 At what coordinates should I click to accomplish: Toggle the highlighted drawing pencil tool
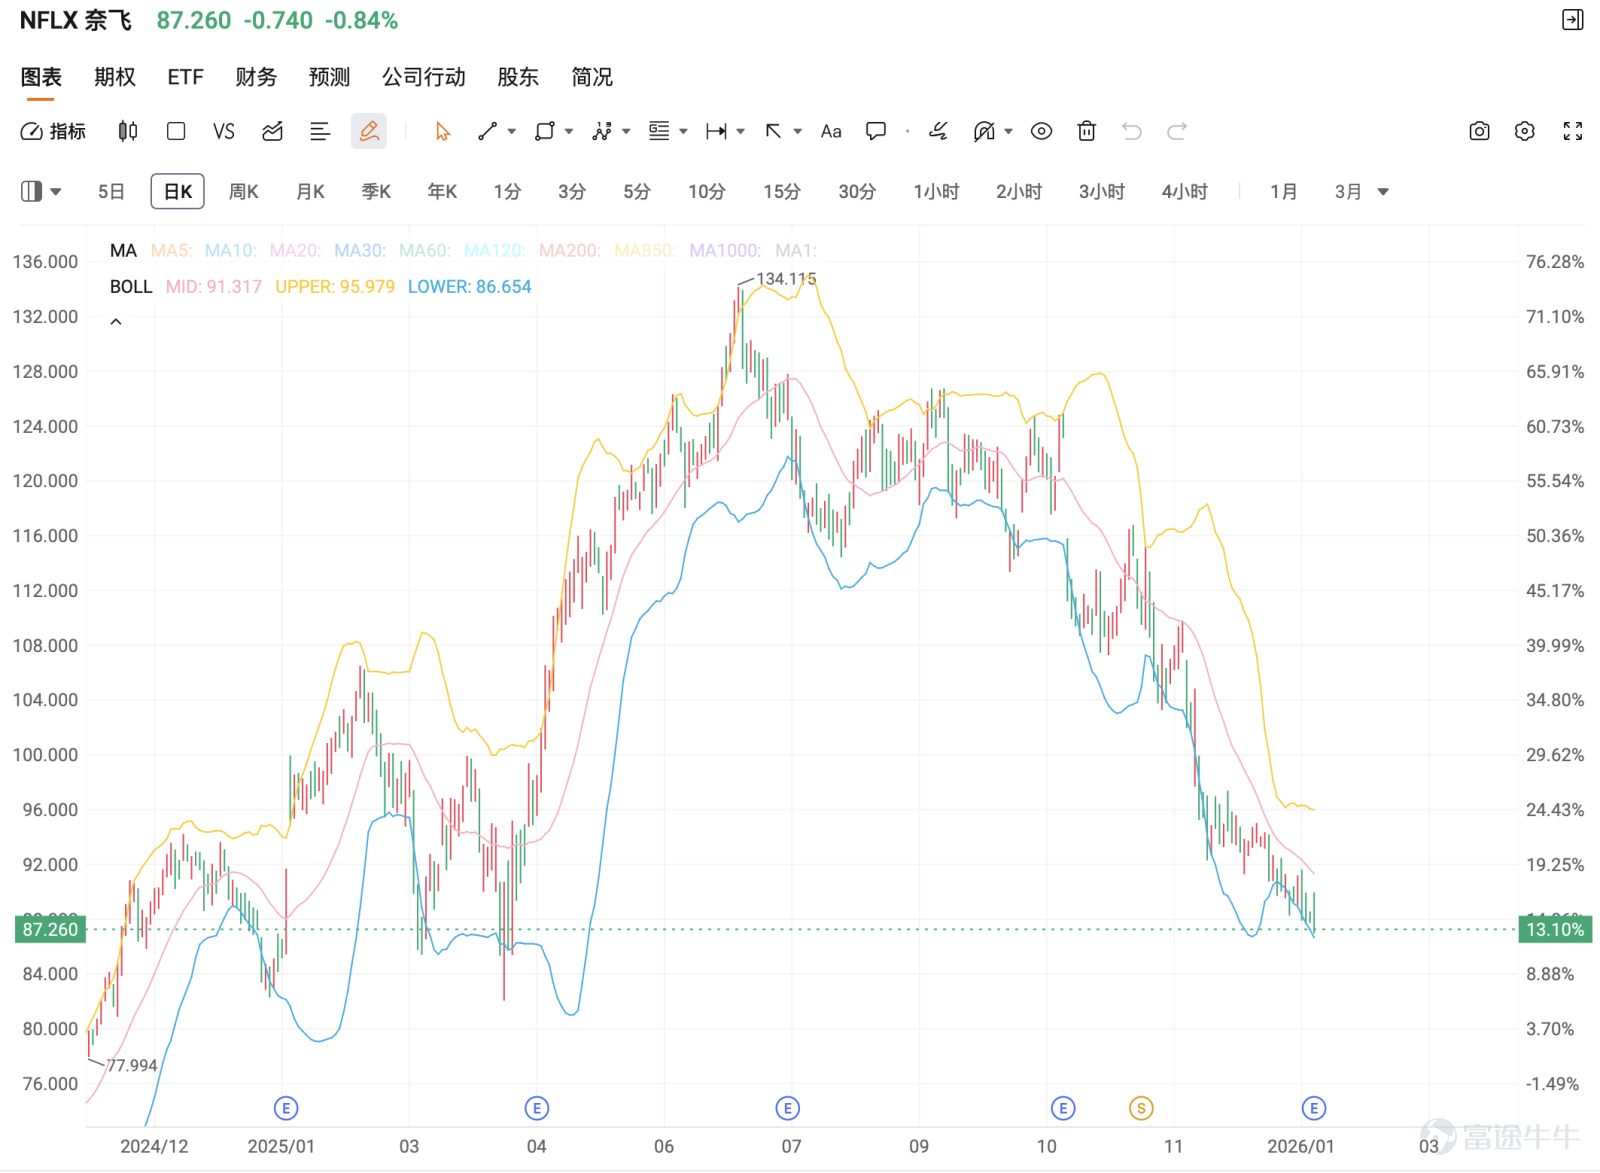[369, 131]
